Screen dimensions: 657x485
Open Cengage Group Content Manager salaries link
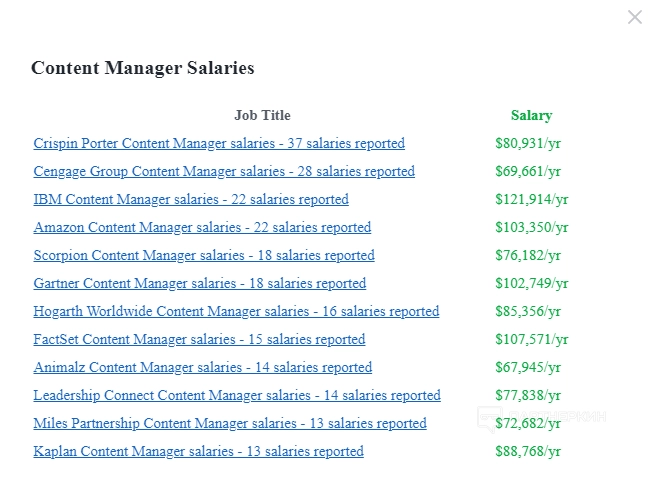coord(224,172)
